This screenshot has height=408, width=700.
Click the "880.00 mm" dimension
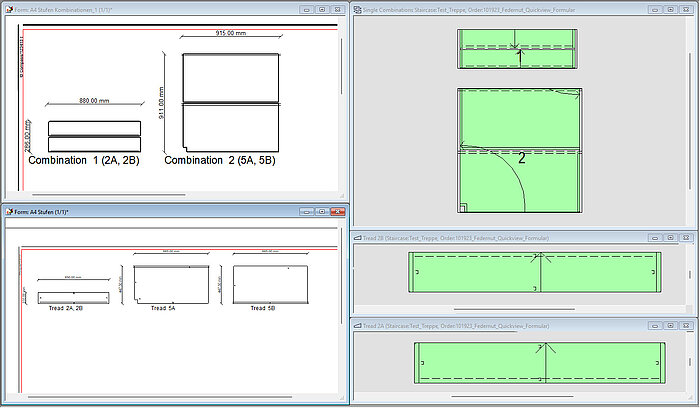[94, 100]
